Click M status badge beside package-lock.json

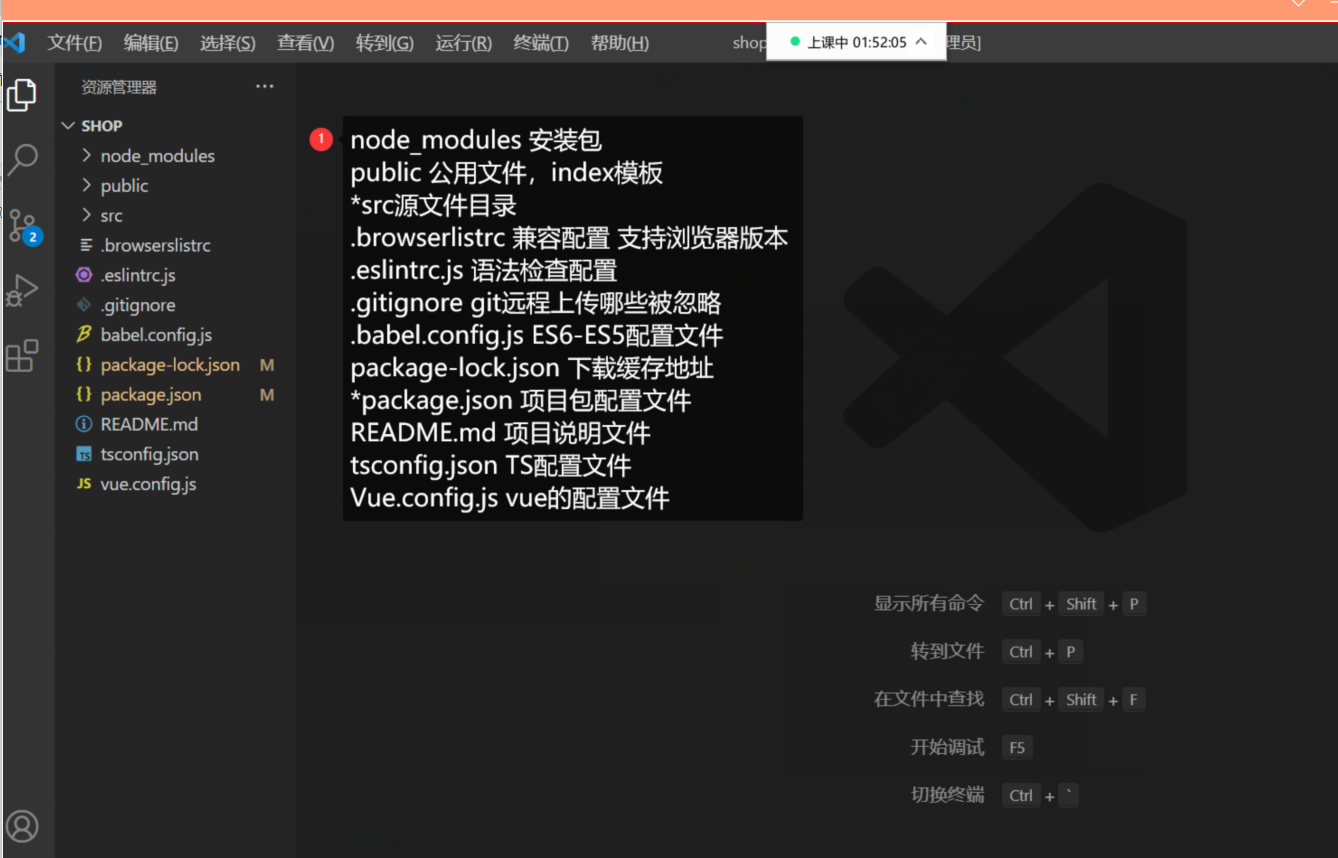click(x=267, y=365)
